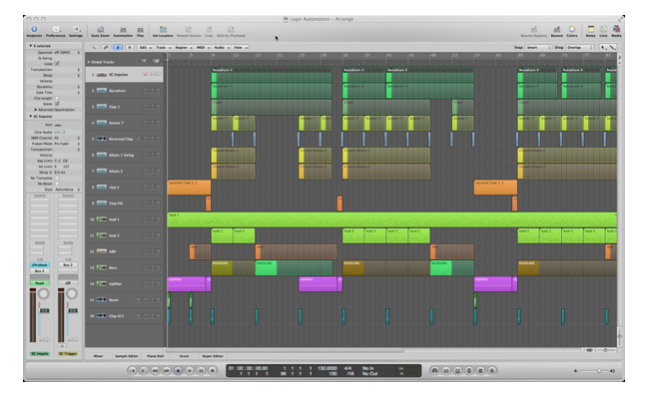Screen dimensions: 660x403
Task: Click the Play transport button
Action: [189, 371]
